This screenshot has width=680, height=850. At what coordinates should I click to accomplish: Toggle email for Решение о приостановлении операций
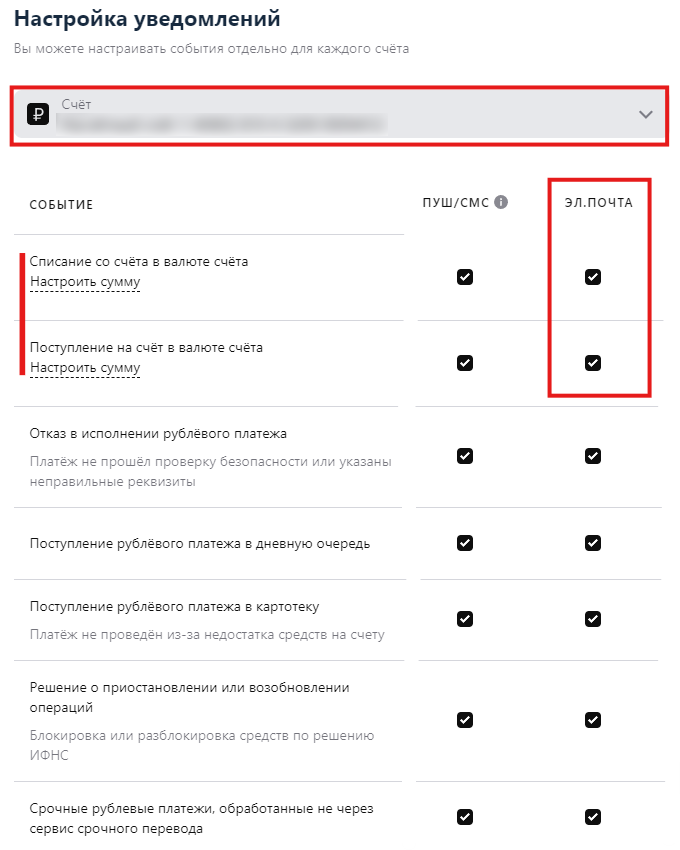coord(593,720)
